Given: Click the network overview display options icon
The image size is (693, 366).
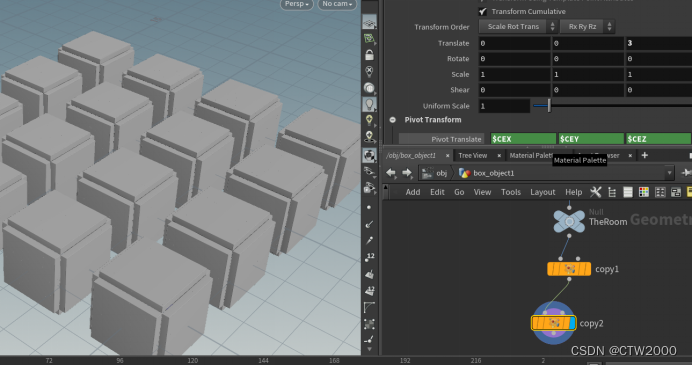Looking at the screenshot, I should coord(676,192).
